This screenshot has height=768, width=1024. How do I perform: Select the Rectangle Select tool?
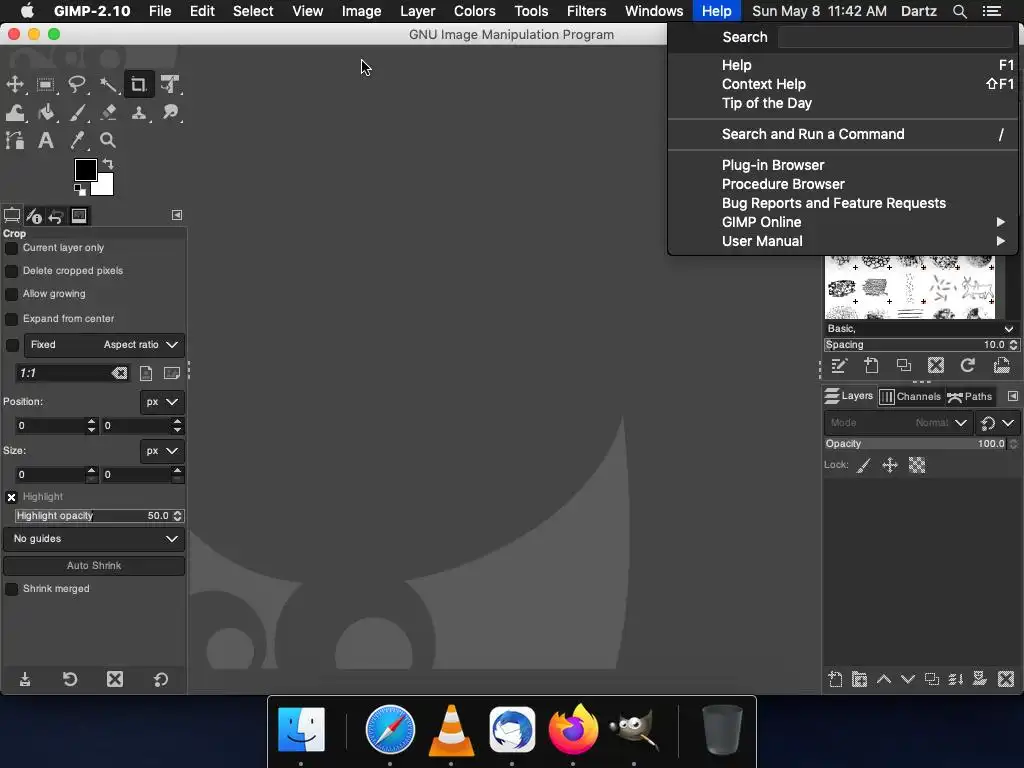click(46, 84)
